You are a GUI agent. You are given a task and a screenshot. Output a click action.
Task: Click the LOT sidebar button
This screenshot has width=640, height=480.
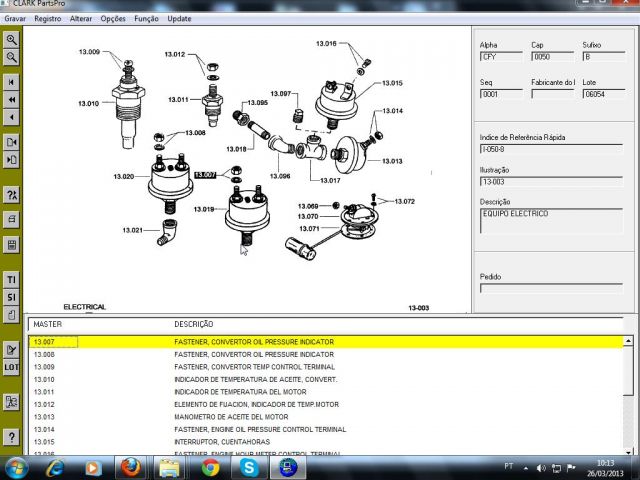coord(11,367)
